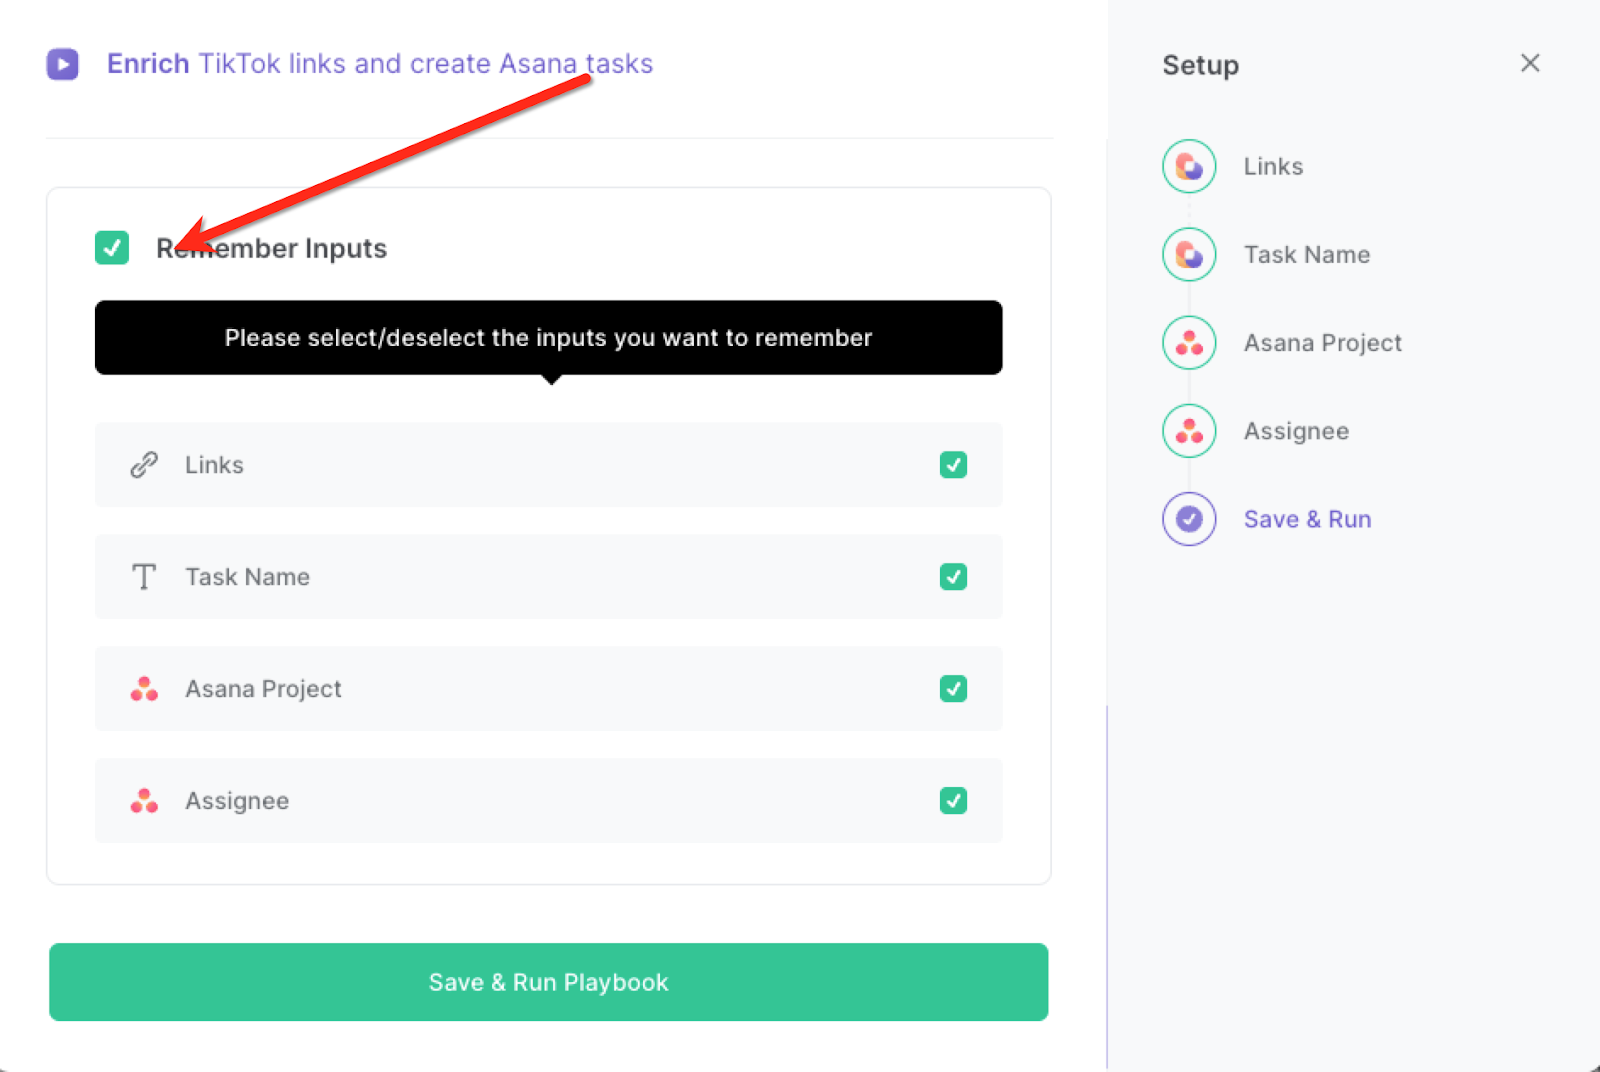Toggle the Remember Inputs checkbox
1600x1072 pixels.
tap(112, 247)
